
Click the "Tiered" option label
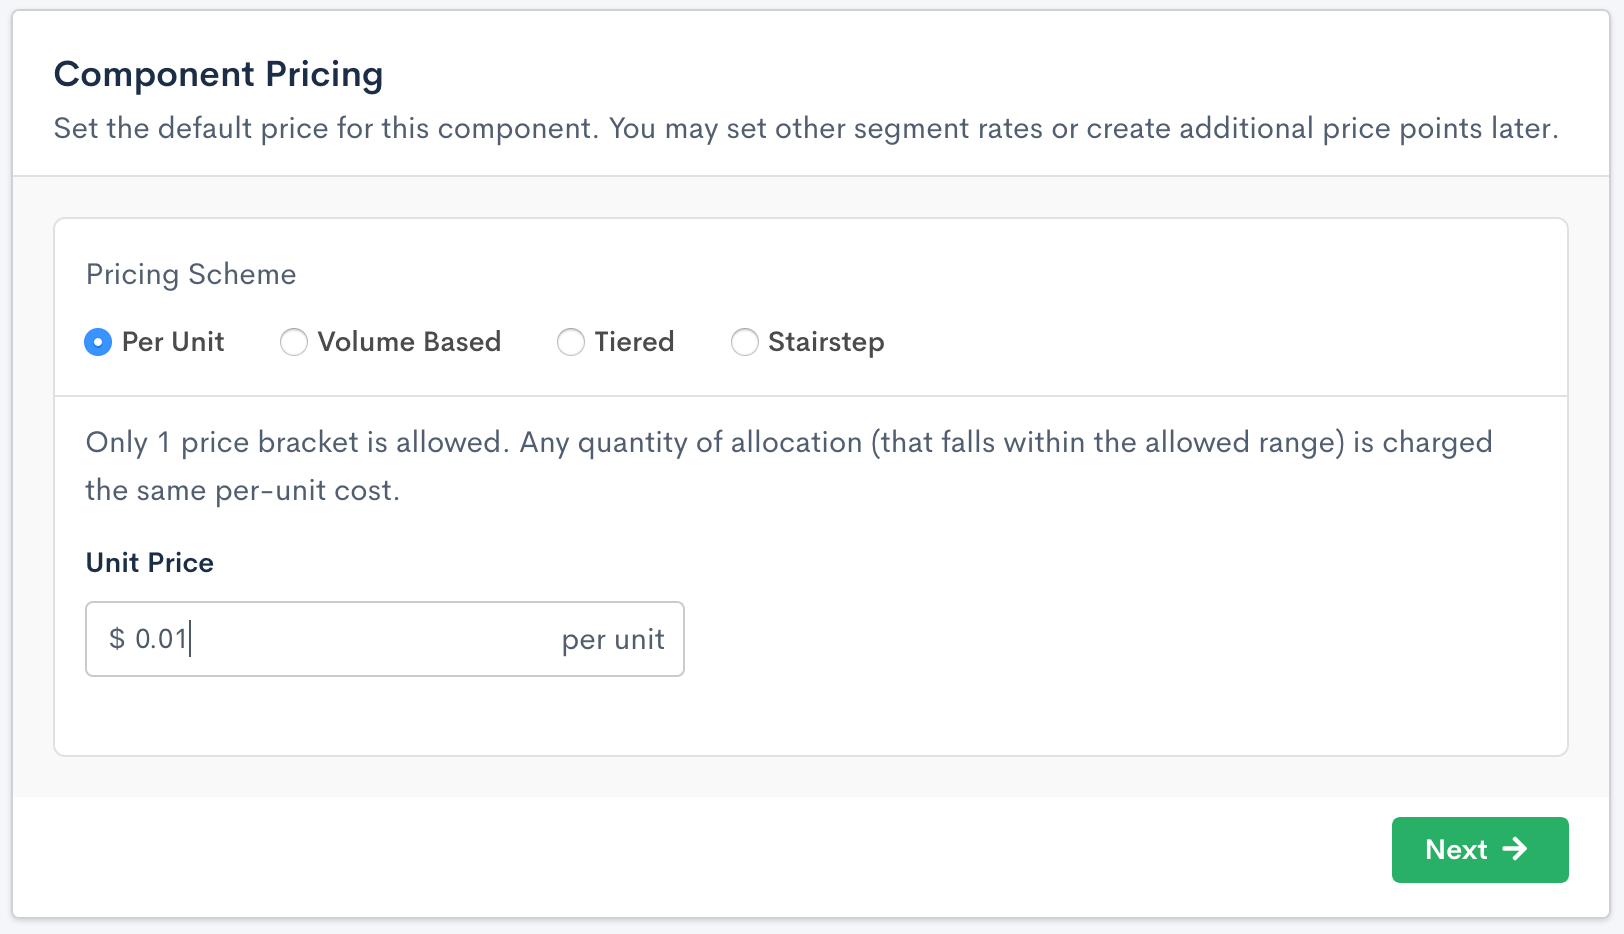click(x=634, y=342)
